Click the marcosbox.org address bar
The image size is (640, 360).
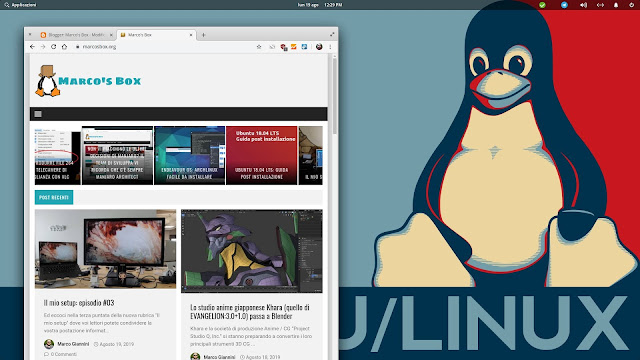(163, 47)
